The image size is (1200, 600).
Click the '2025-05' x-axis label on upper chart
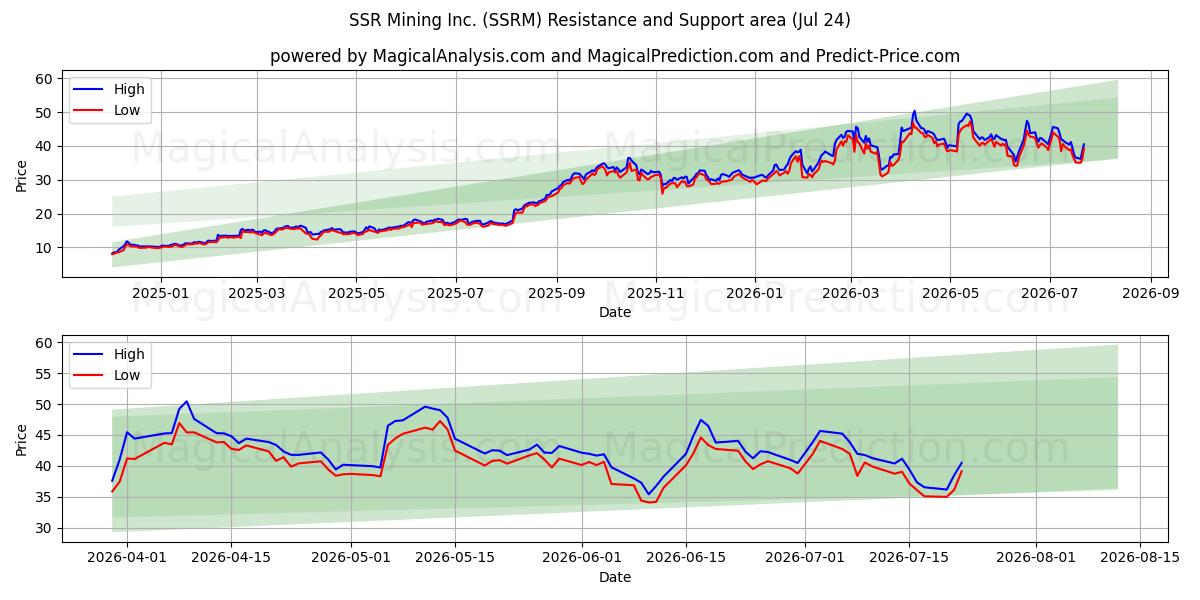click(357, 294)
